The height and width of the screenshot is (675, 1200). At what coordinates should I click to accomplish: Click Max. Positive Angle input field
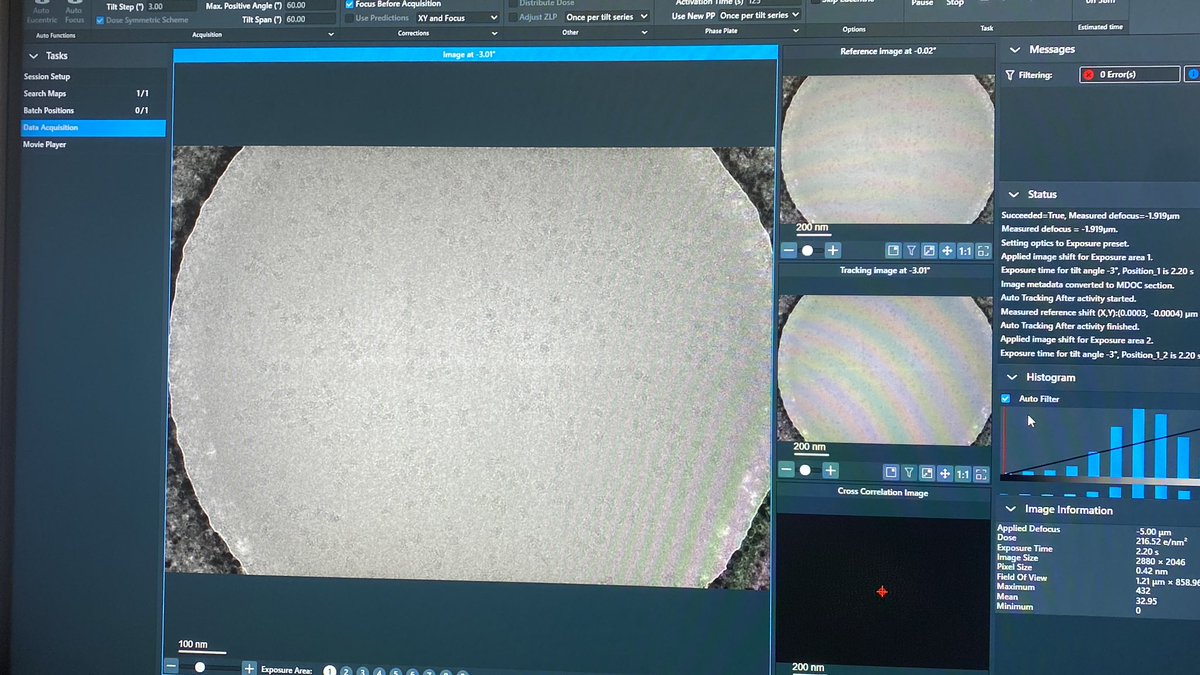309,5
